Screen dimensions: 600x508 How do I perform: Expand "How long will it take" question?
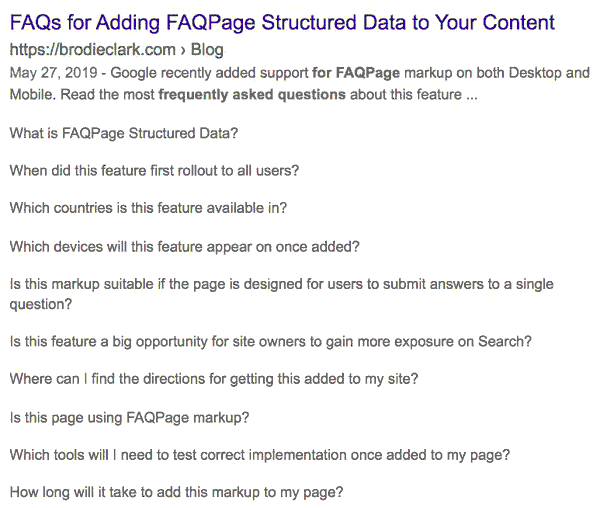(176, 492)
